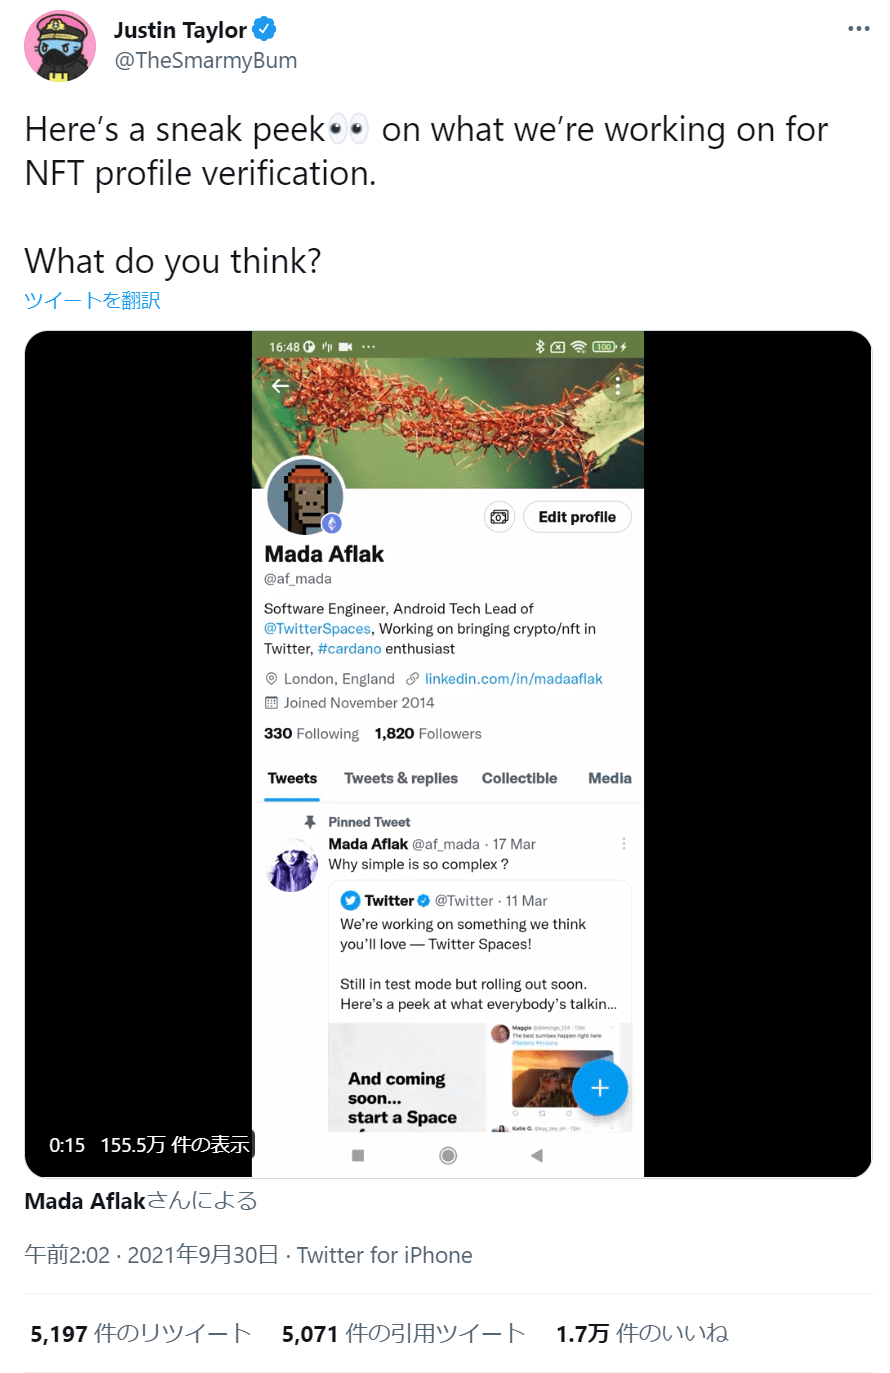The width and height of the screenshot is (890, 1373).
Task: Tap the Android back triangle button
Action: click(x=537, y=1156)
